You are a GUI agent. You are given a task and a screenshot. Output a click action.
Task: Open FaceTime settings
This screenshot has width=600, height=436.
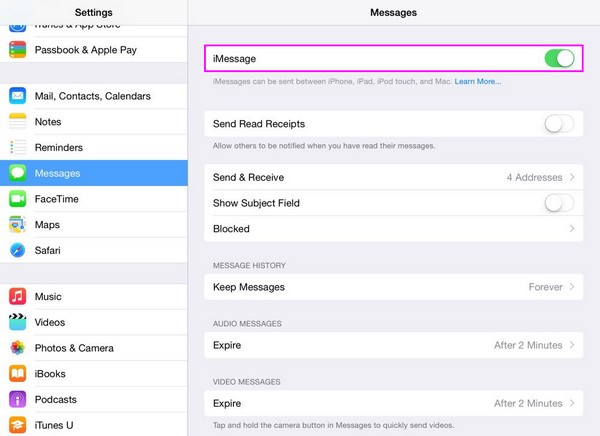pos(94,199)
